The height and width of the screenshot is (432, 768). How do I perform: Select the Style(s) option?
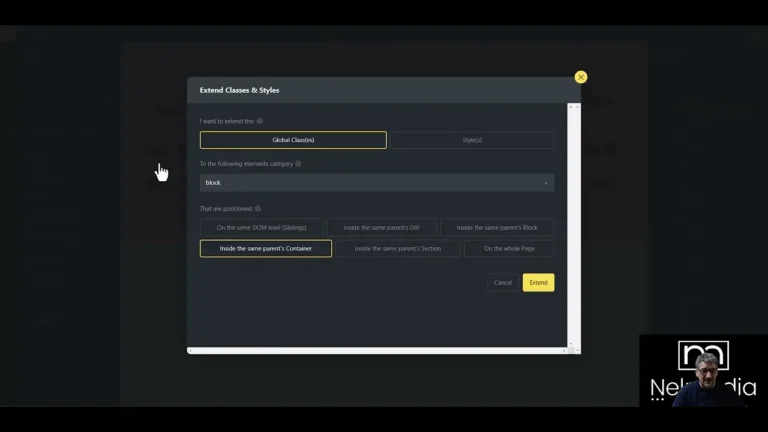(x=471, y=140)
